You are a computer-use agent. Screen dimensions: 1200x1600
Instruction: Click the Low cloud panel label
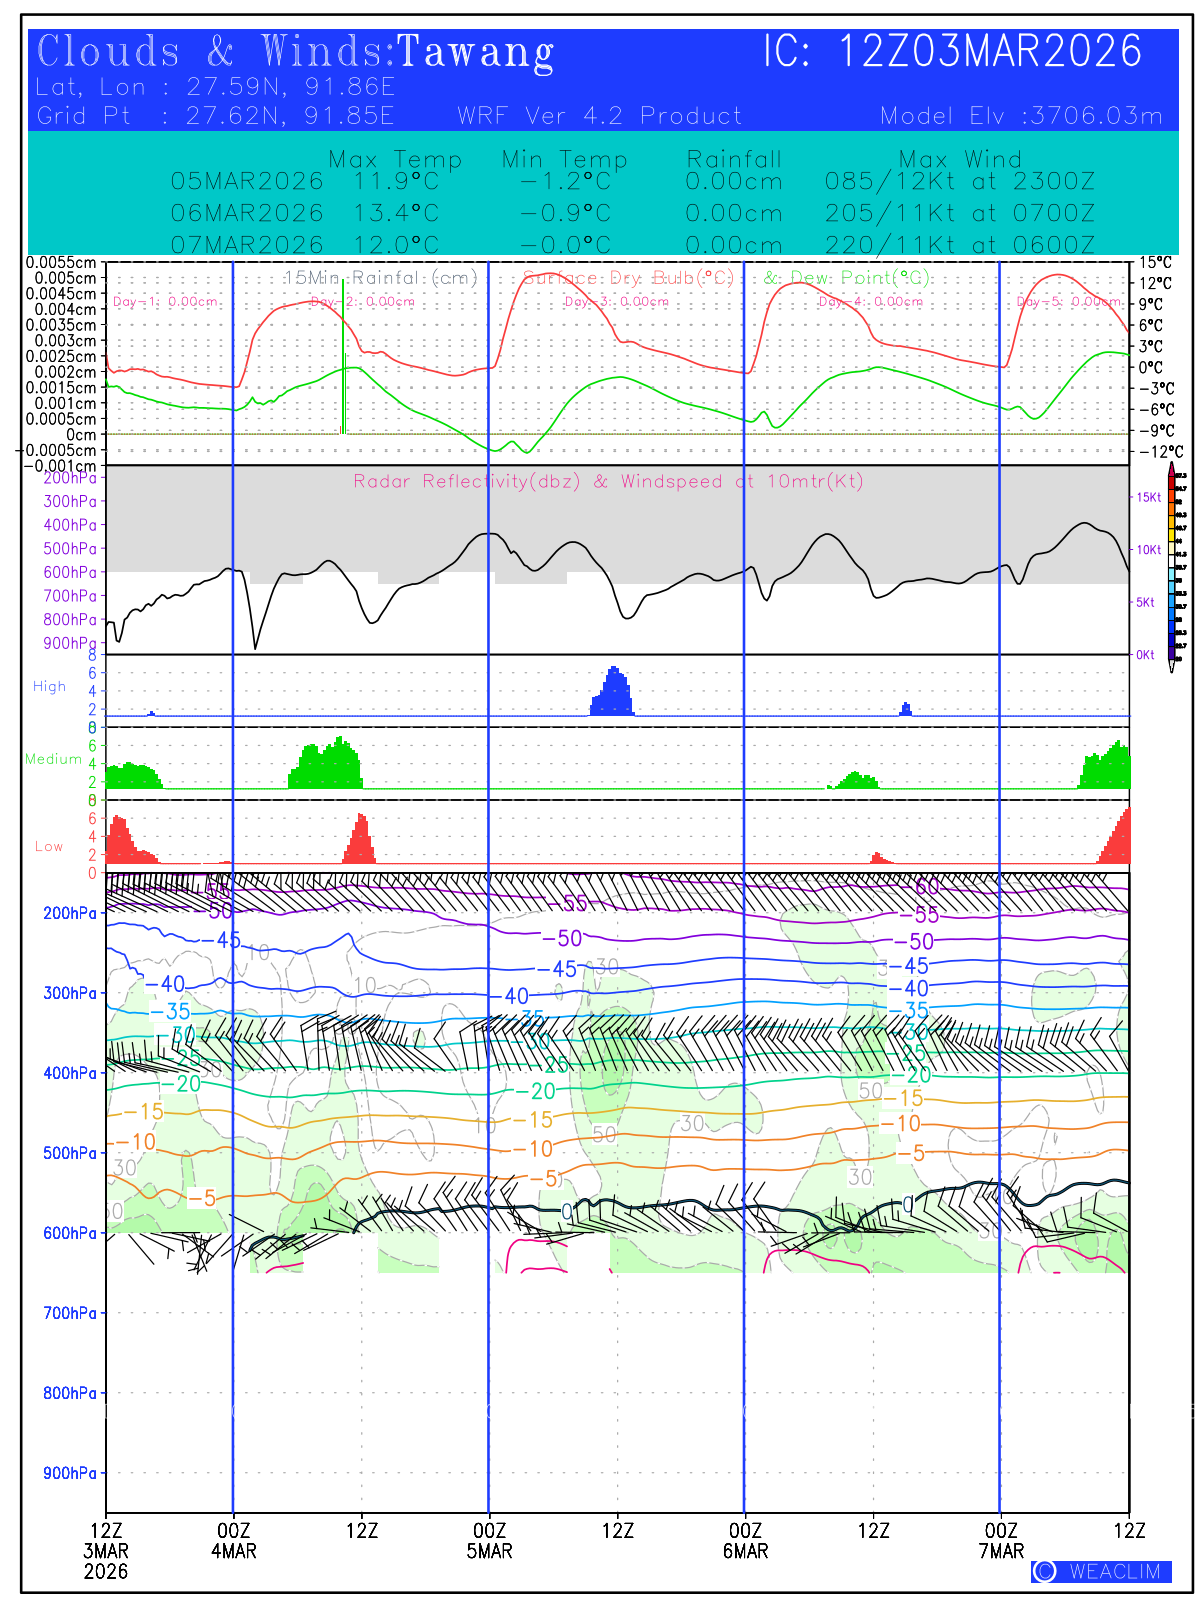pos(49,846)
